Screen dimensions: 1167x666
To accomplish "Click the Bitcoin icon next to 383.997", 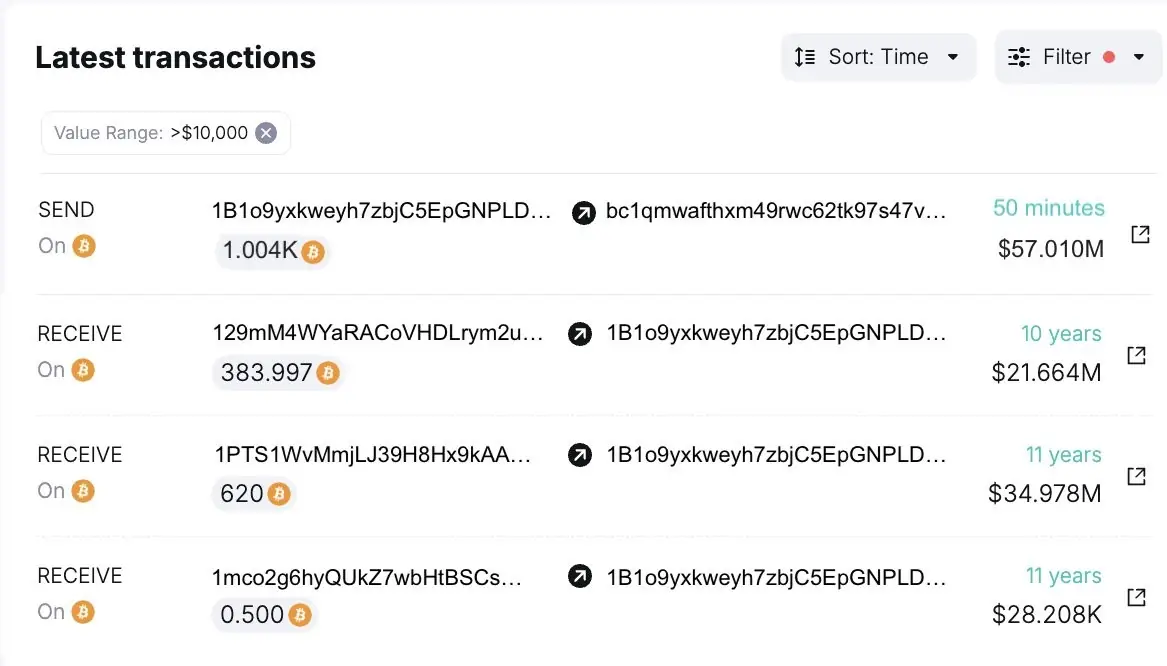I will [x=327, y=373].
